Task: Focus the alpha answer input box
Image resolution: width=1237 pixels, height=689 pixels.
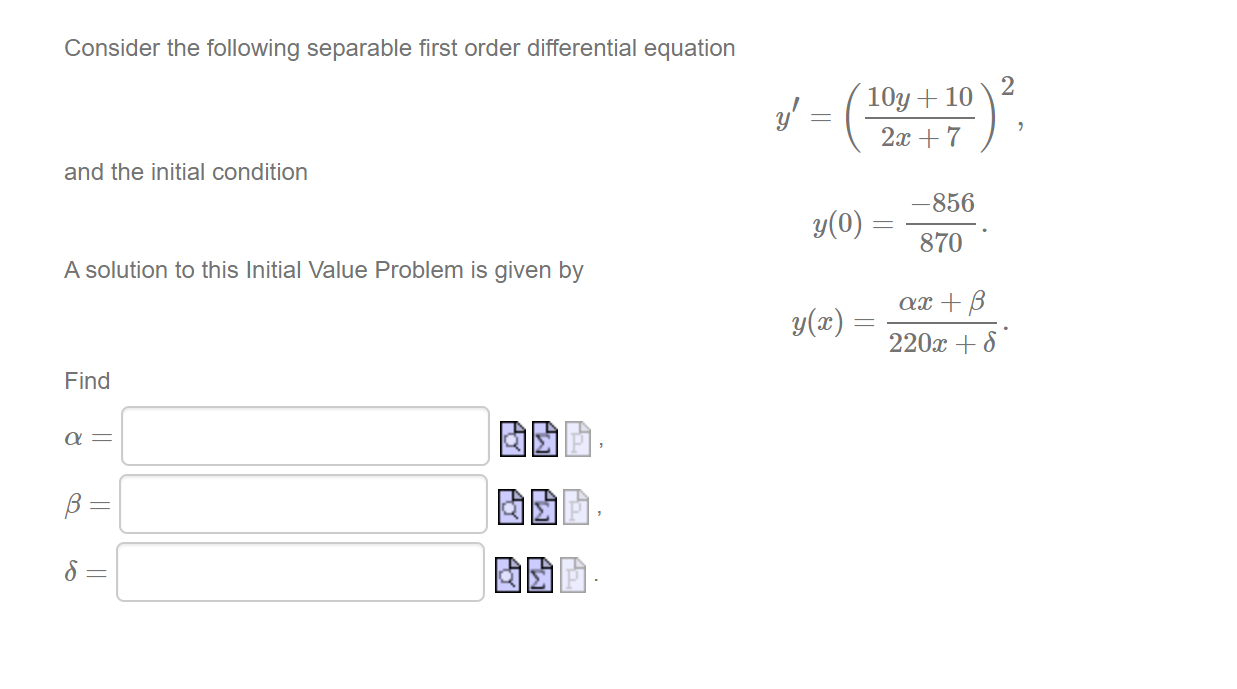Action: (305, 436)
